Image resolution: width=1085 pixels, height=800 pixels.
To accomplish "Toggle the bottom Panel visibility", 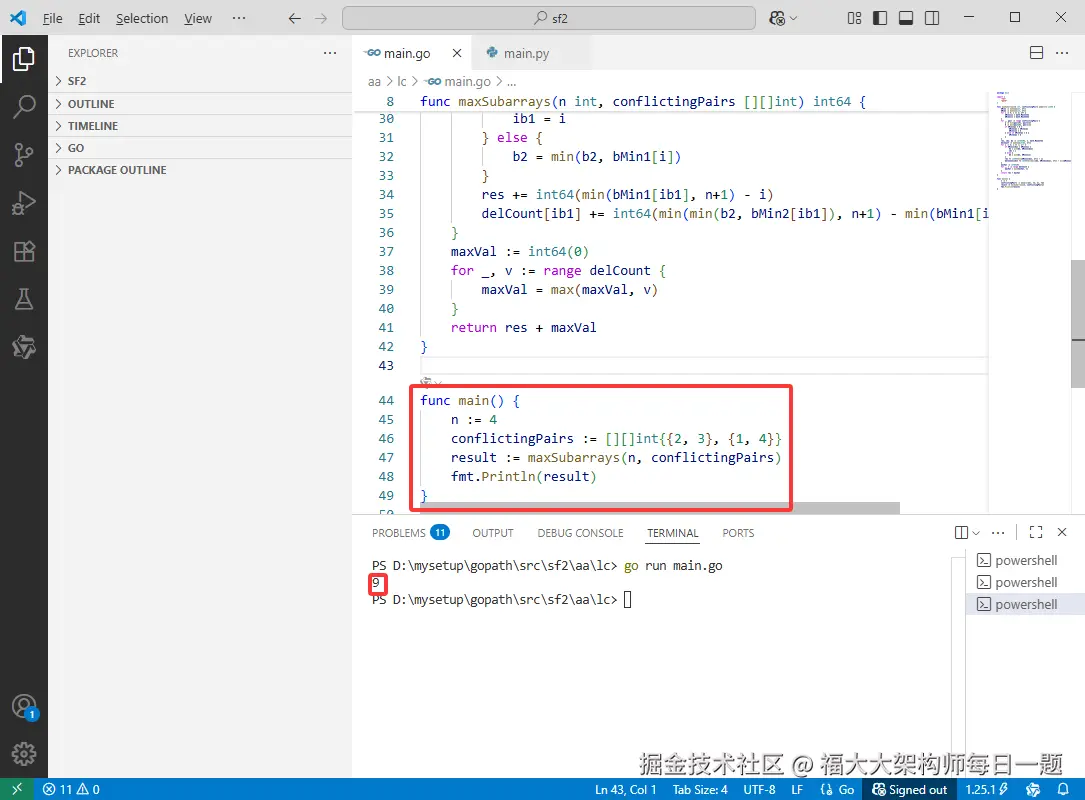I will point(906,18).
